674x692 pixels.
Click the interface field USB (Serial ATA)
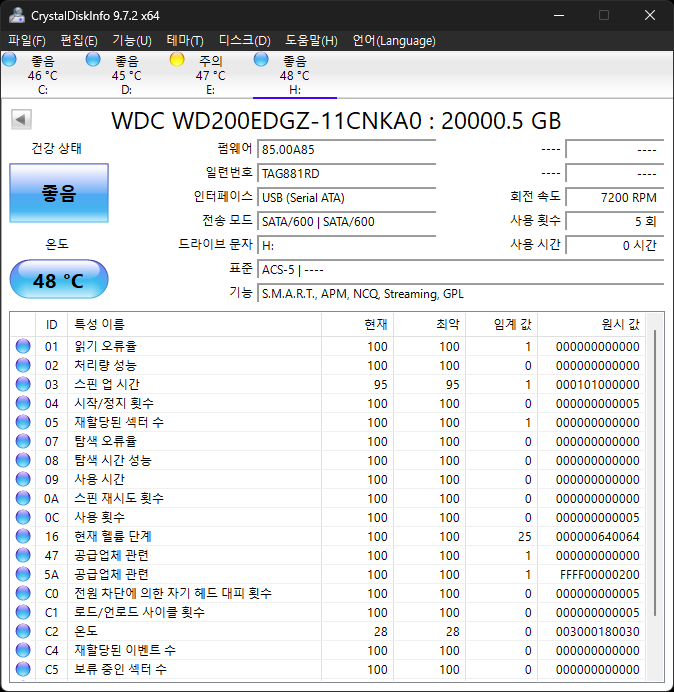coord(346,197)
